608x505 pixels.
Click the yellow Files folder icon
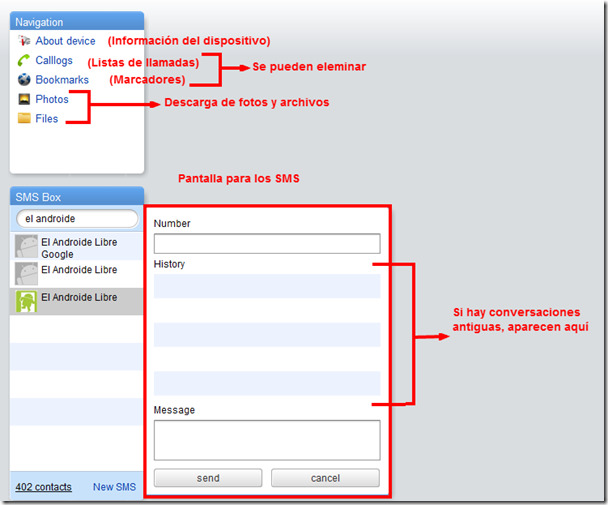tap(24, 119)
